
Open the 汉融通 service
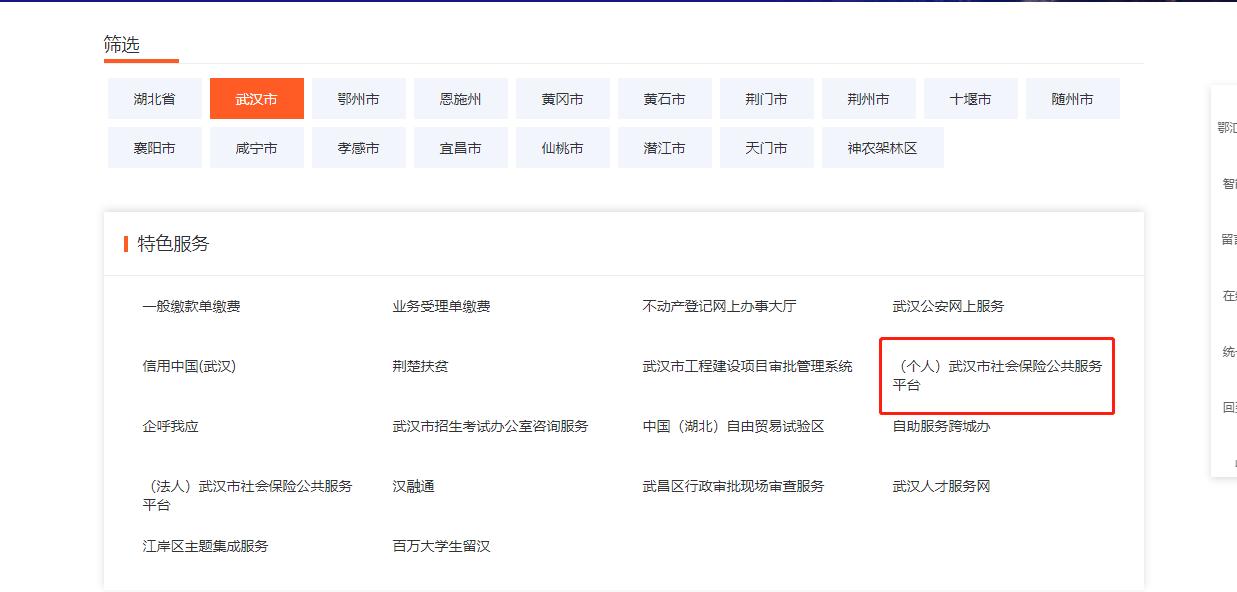[413, 486]
